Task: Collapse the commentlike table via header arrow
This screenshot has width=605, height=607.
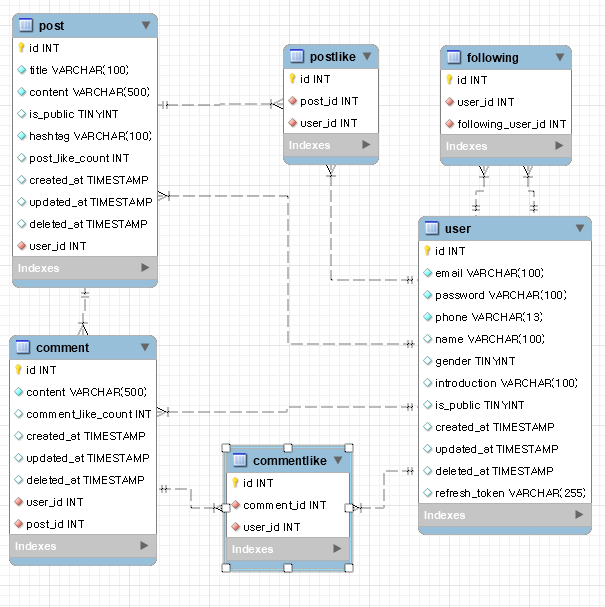Action: (x=338, y=460)
